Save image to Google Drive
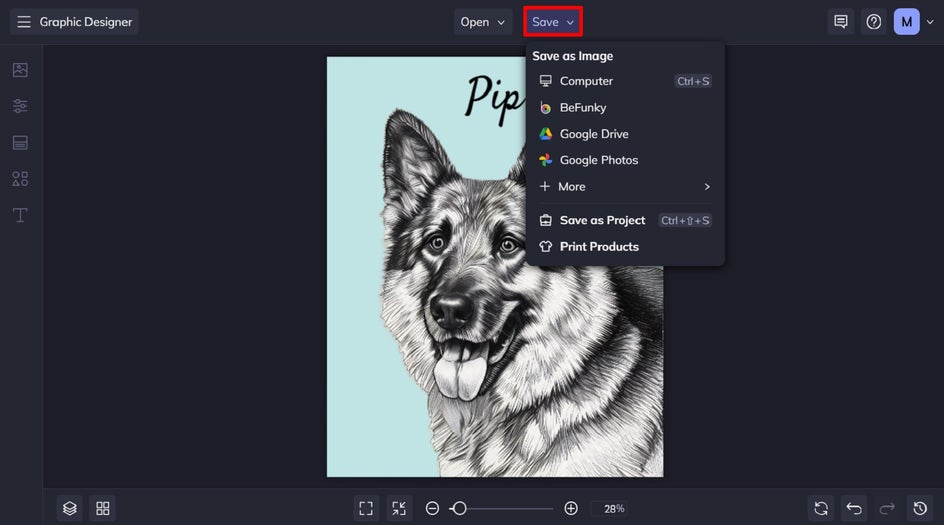This screenshot has width=944, height=525. click(625, 134)
